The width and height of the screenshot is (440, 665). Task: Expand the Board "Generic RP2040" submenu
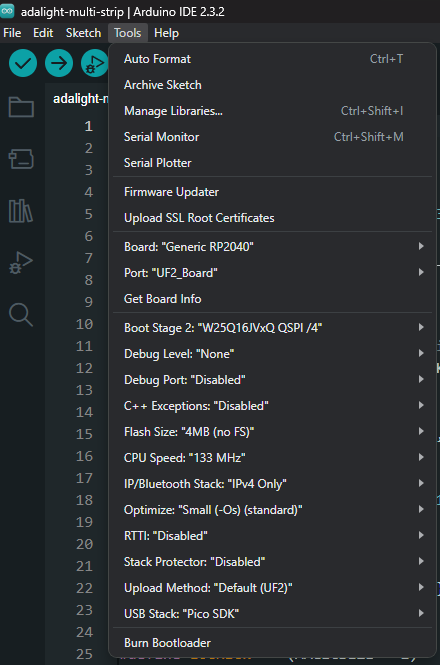tap(272, 246)
